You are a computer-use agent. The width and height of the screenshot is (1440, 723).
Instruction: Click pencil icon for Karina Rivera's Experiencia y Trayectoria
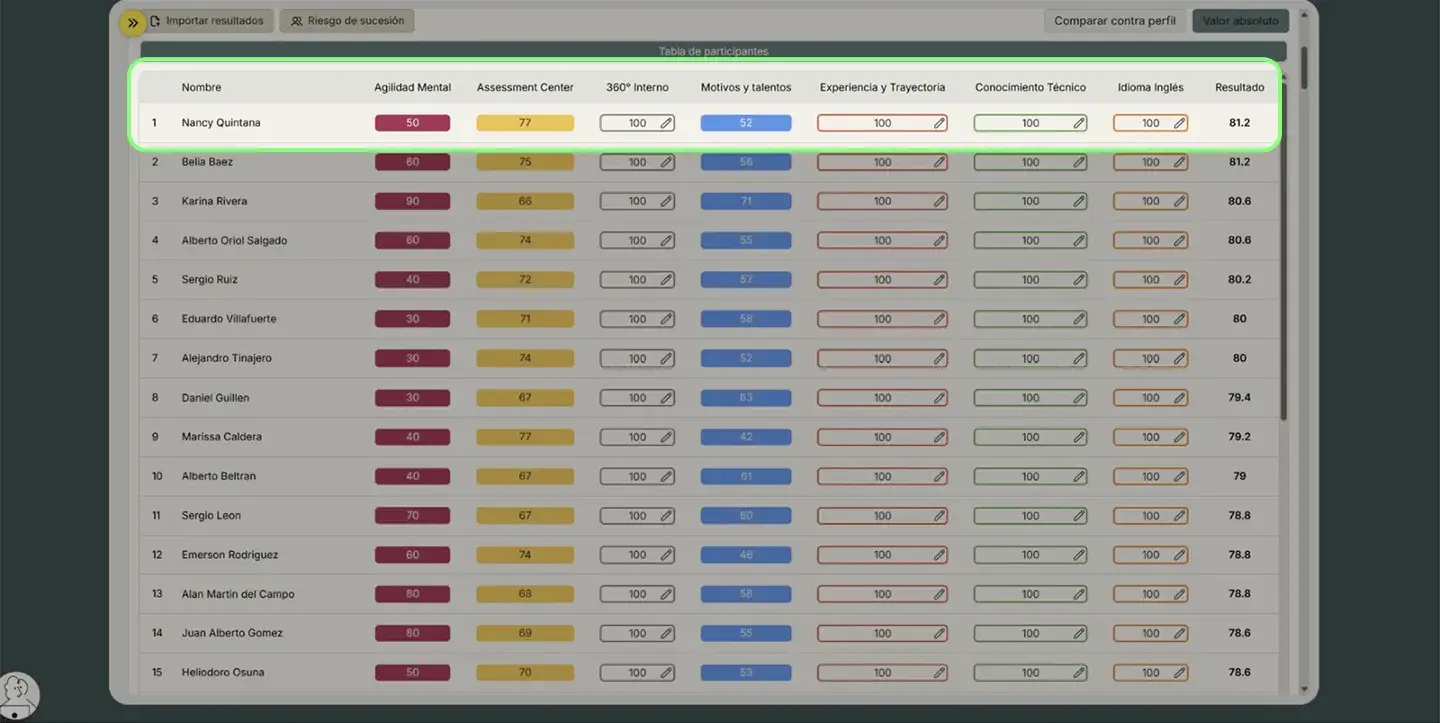939,201
